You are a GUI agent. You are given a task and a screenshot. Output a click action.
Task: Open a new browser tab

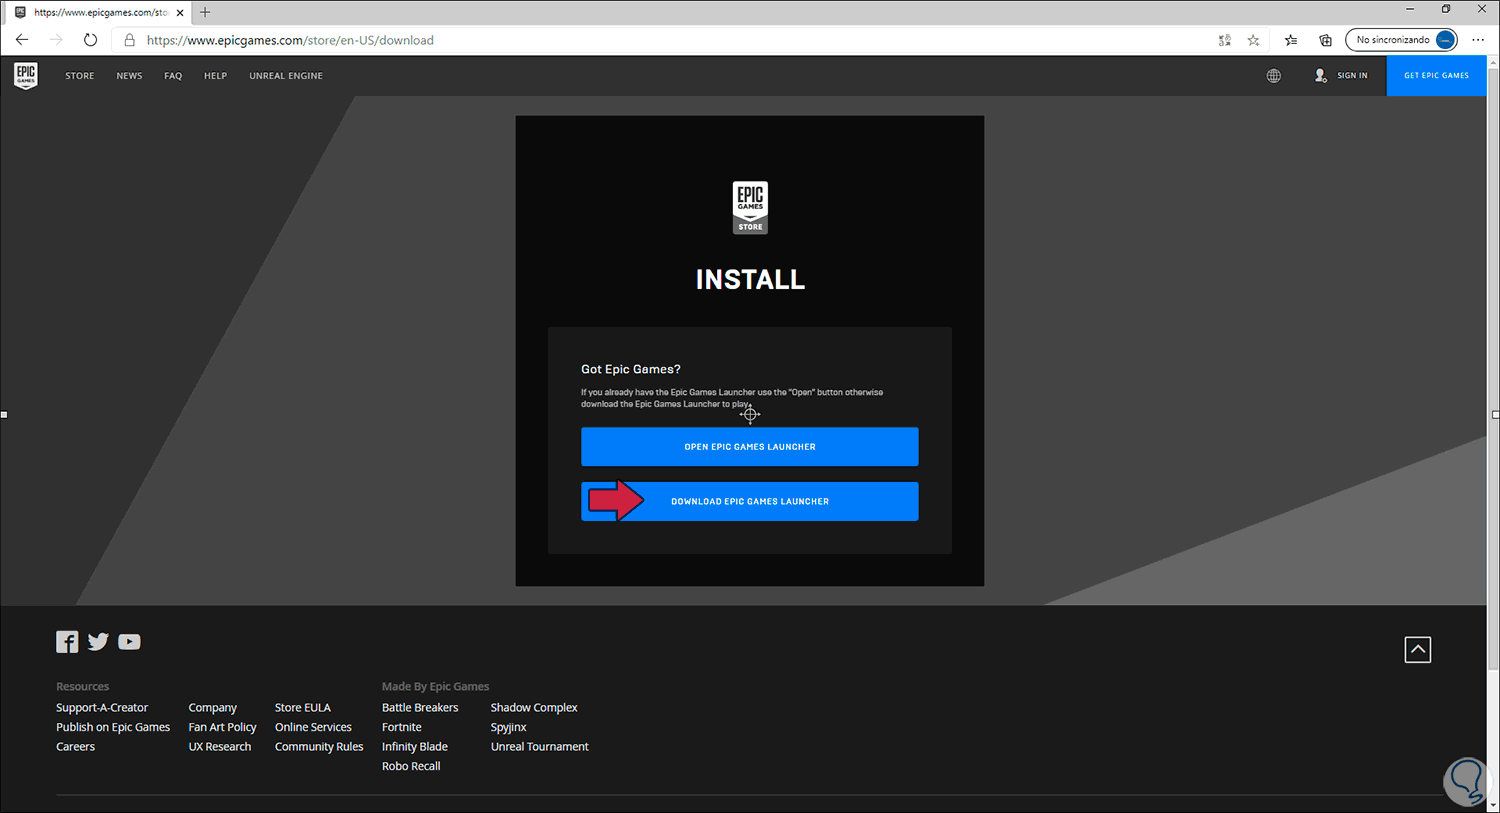click(205, 12)
